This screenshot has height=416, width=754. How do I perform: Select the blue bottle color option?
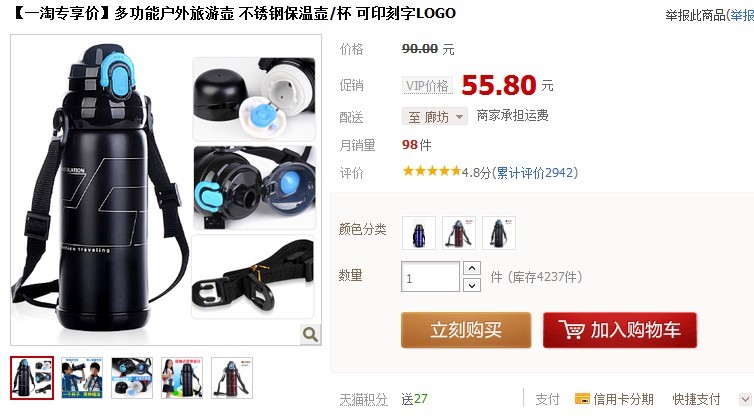[x=419, y=233]
